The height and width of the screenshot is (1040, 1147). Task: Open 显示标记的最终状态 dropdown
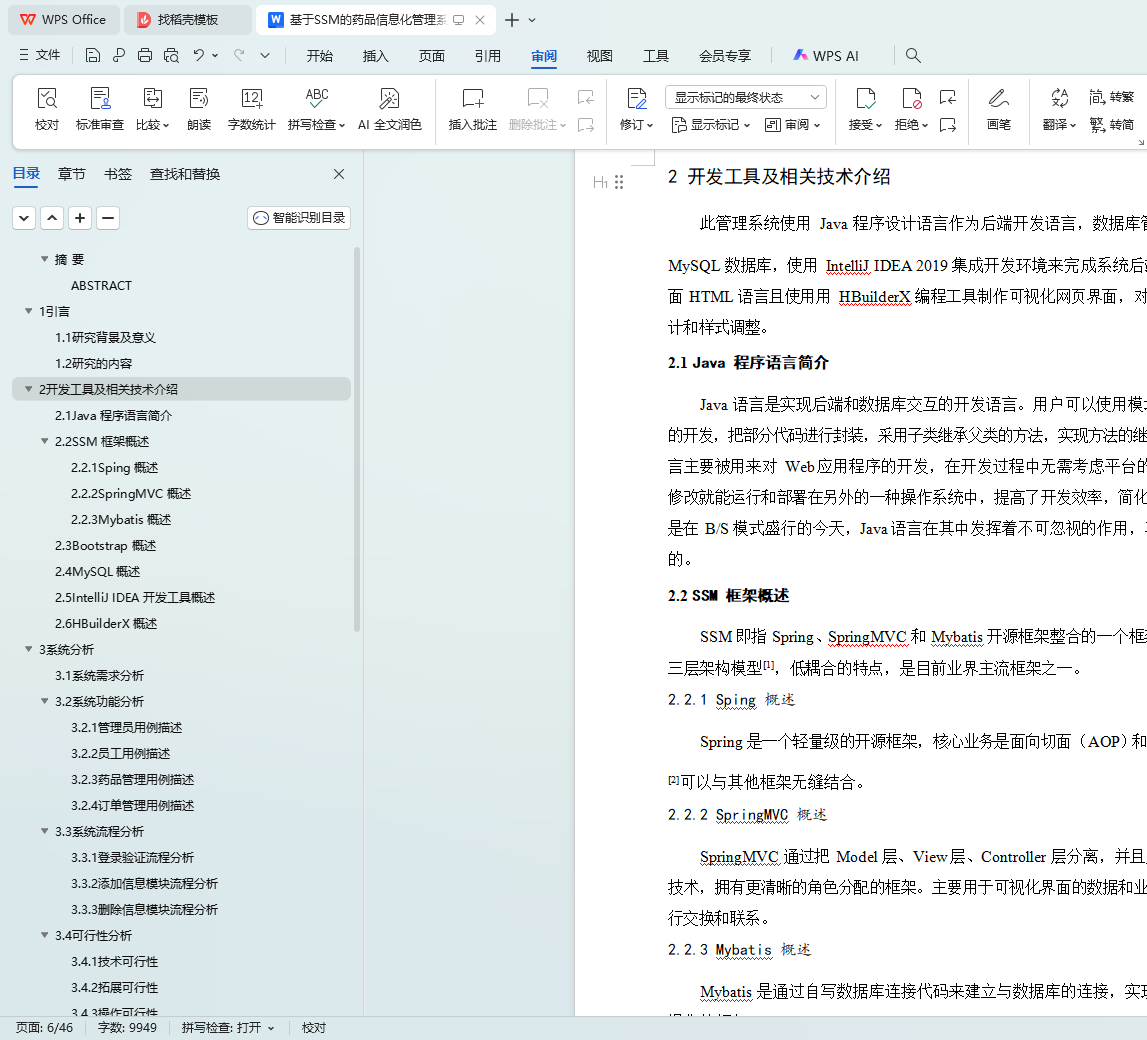click(745, 97)
